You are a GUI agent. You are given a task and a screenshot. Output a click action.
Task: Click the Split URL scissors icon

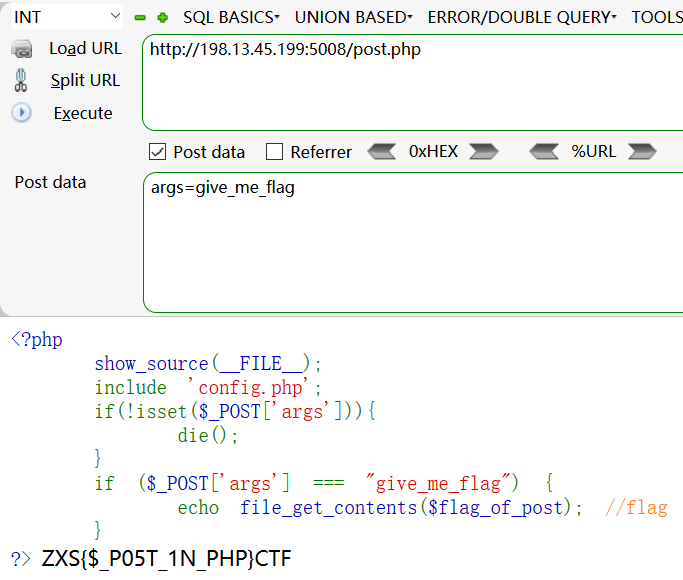[x=20, y=81]
